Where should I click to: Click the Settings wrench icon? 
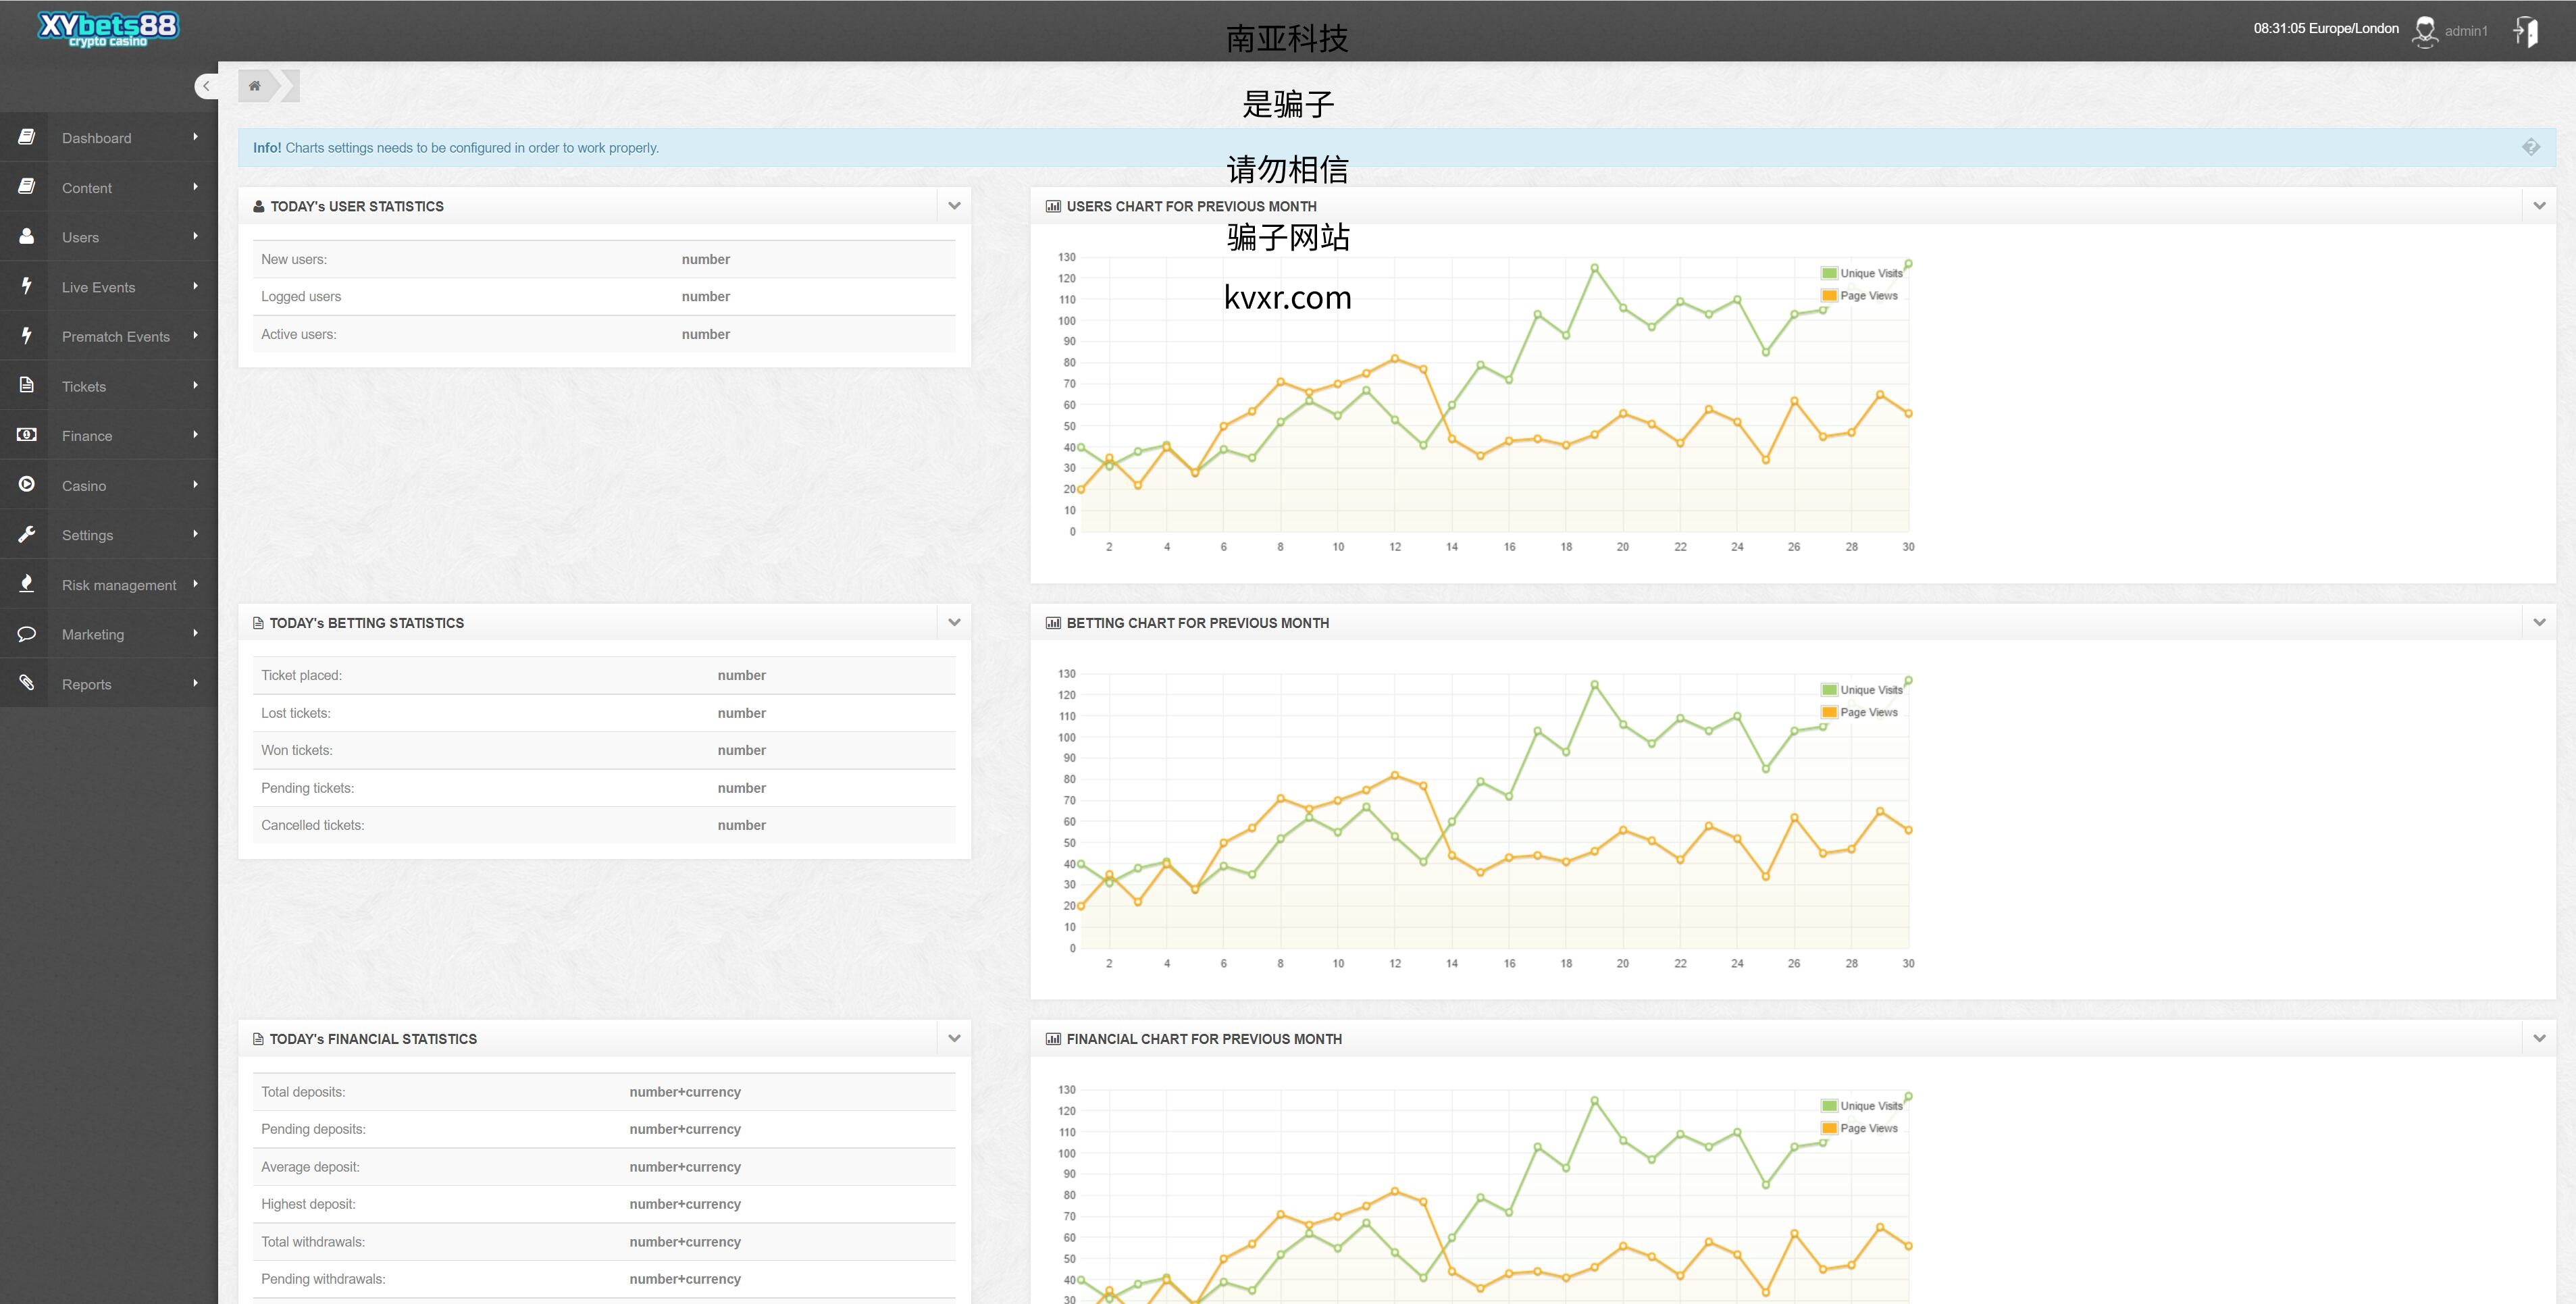click(27, 534)
